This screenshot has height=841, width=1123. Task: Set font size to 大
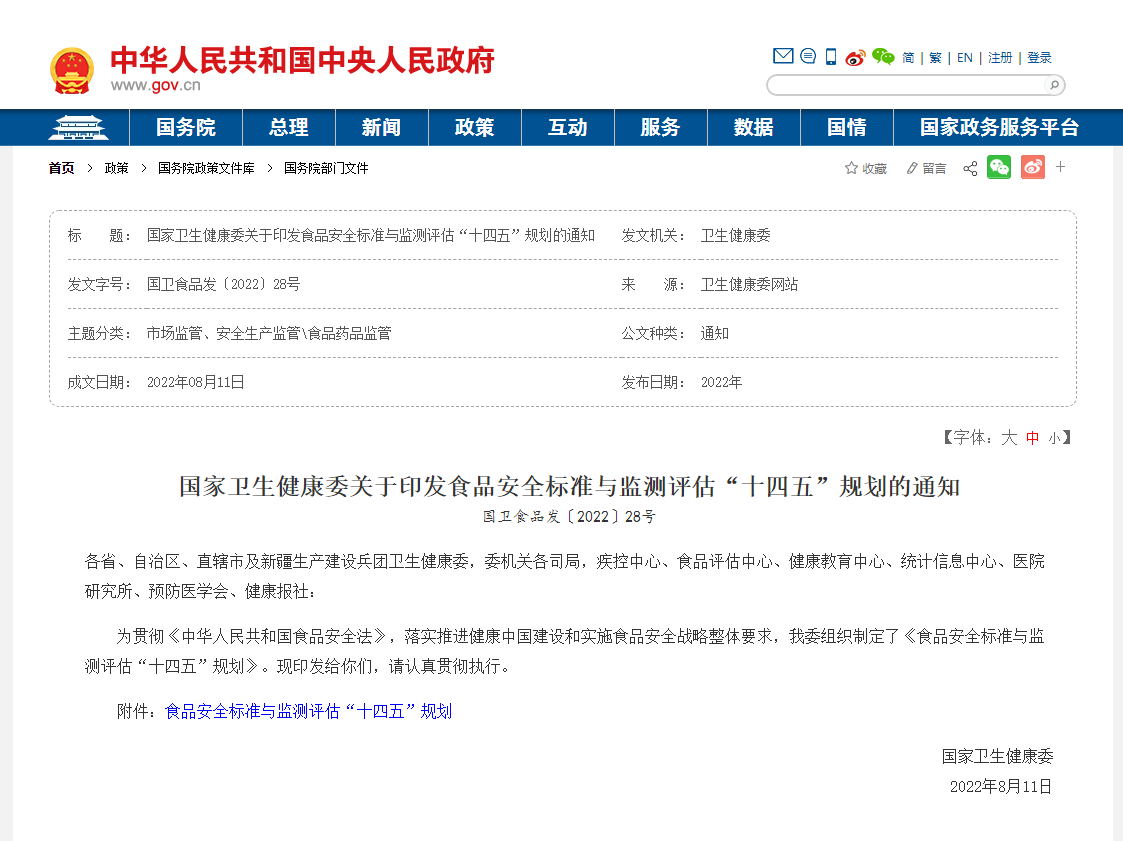click(x=1009, y=438)
